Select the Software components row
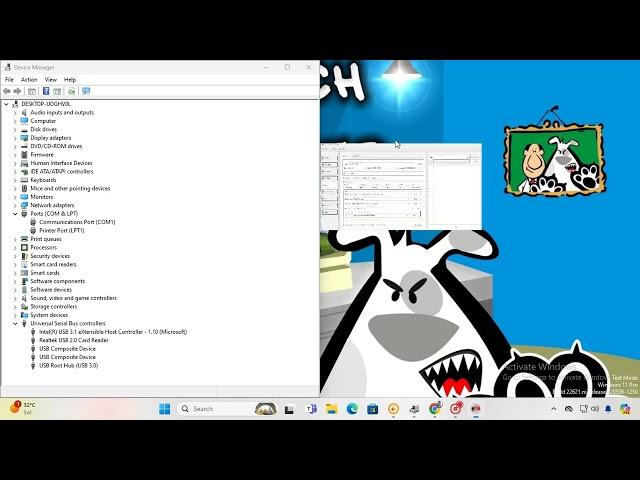Viewport: 640px width, 480px height. click(x=58, y=281)
